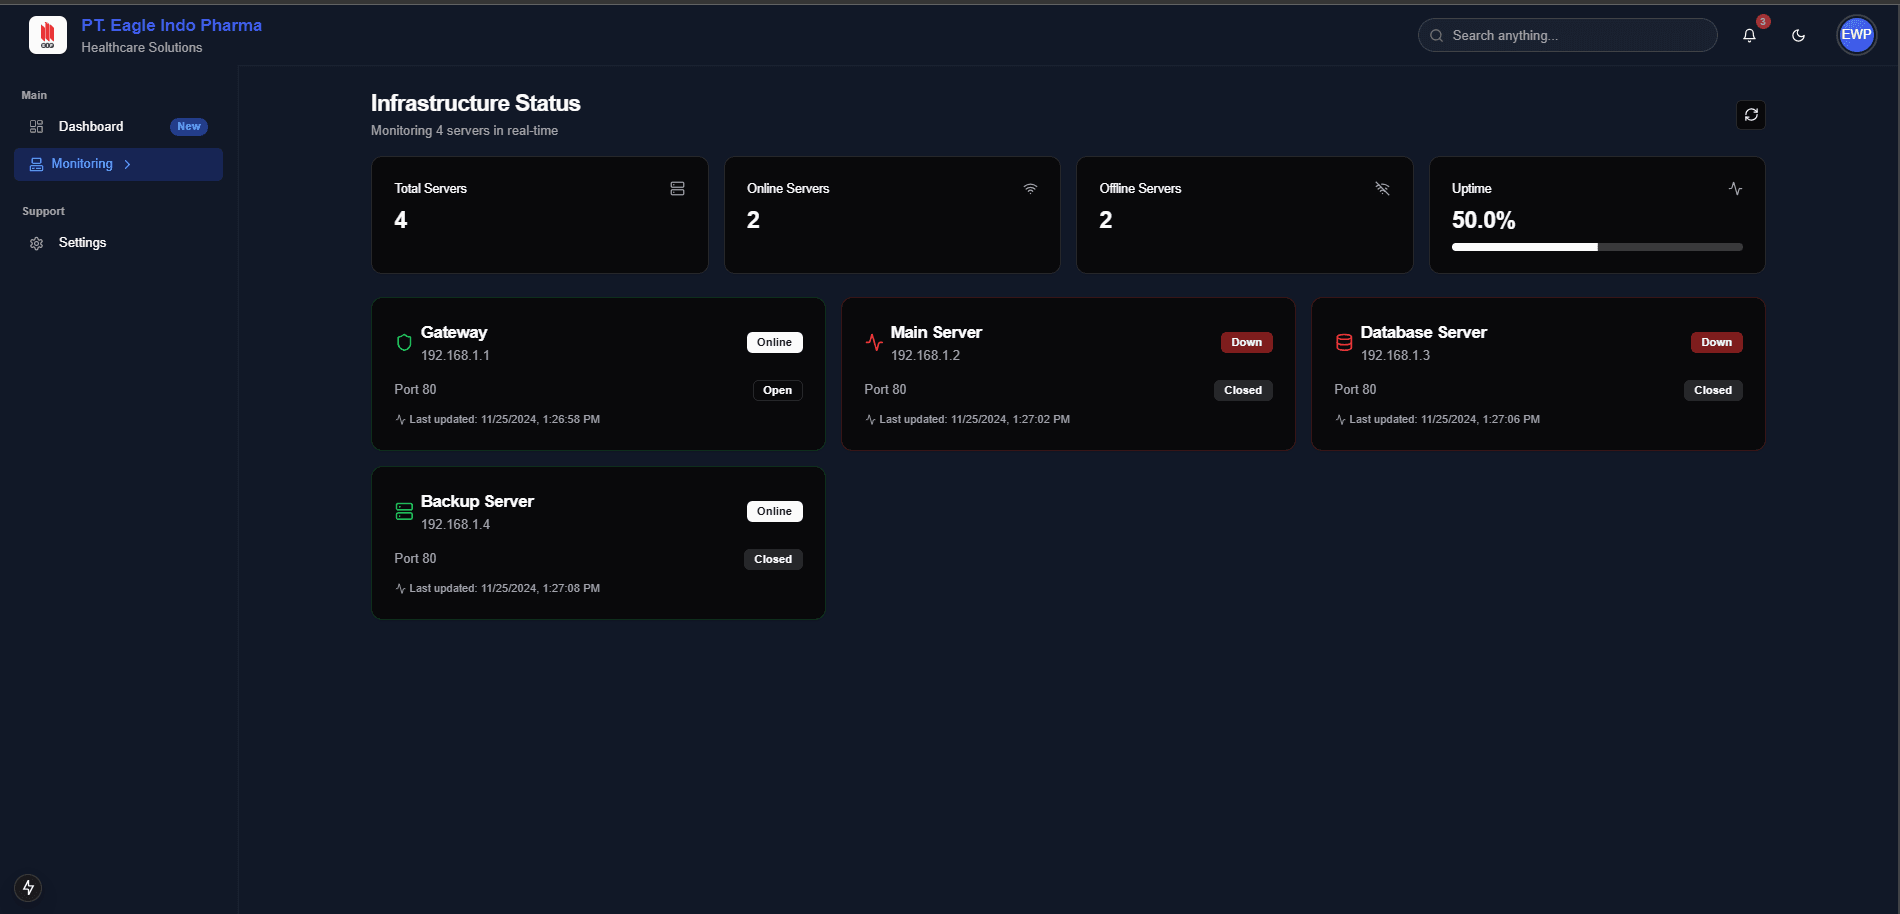The image size is (1900, 914).
Task: Click the Backup Server IP 192.168.1.4
Action: (x=455, y=525)
